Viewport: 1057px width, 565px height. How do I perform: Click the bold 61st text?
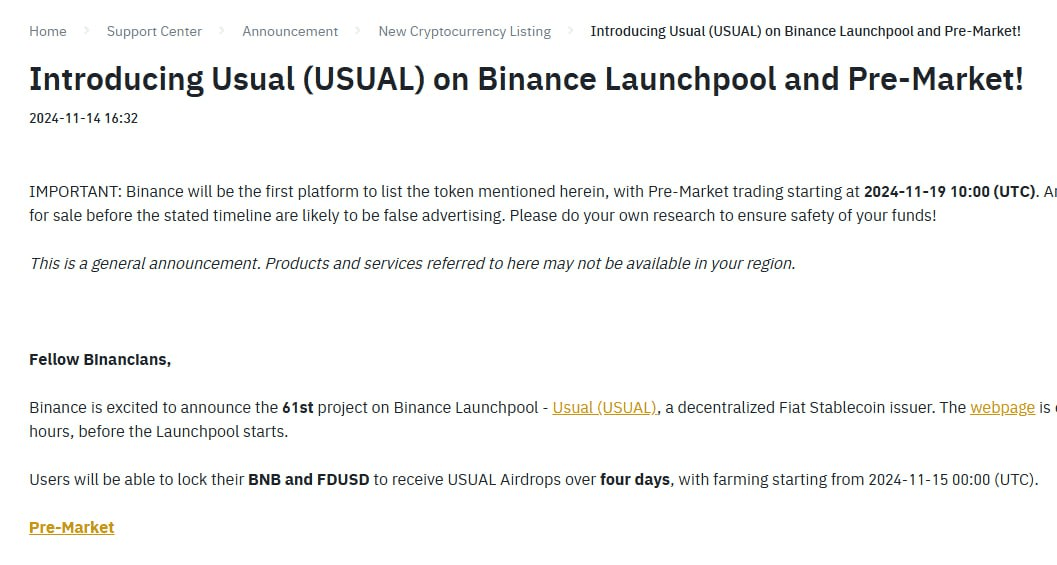click(298, 408)
